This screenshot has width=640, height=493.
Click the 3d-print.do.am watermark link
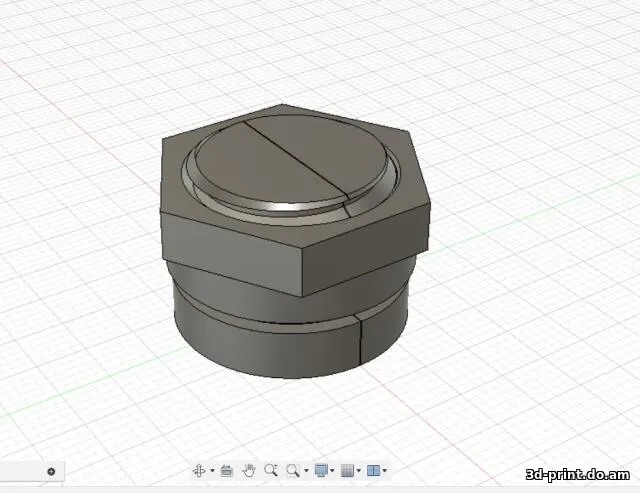click(578, 473)
